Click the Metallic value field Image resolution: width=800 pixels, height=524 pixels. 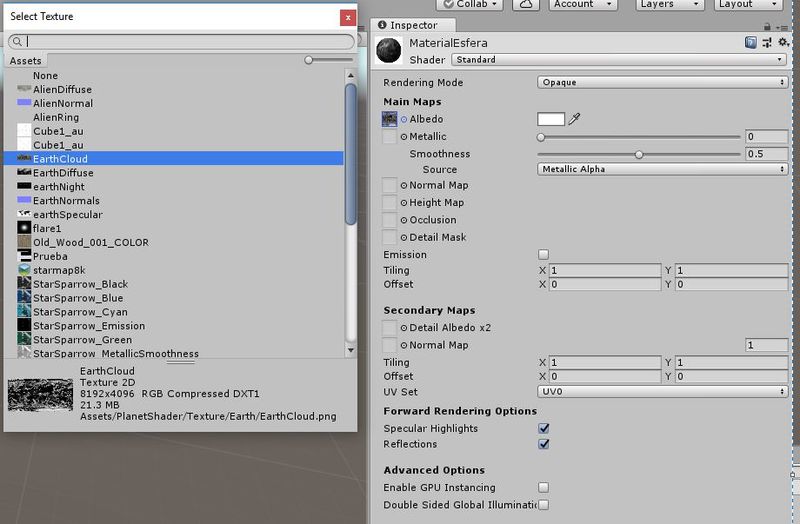[x=766, y=136]
